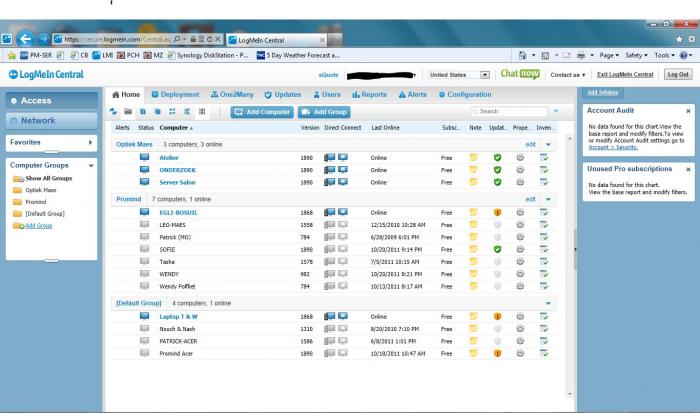This screenshot has width=700, height=413.
Task: Select the Access sidebar button
Action: pos(52,101)
